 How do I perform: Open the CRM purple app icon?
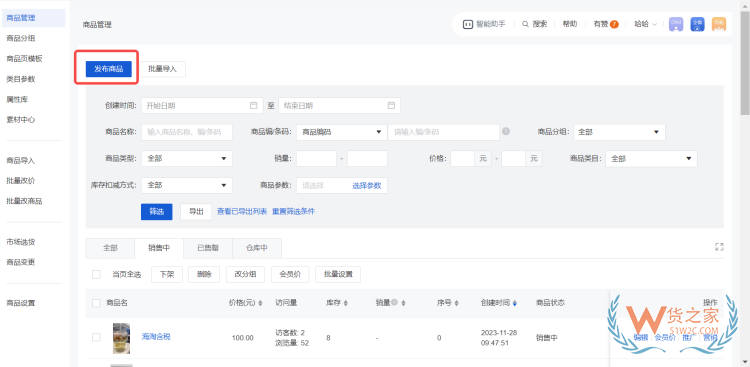click(x=676, y=24)
